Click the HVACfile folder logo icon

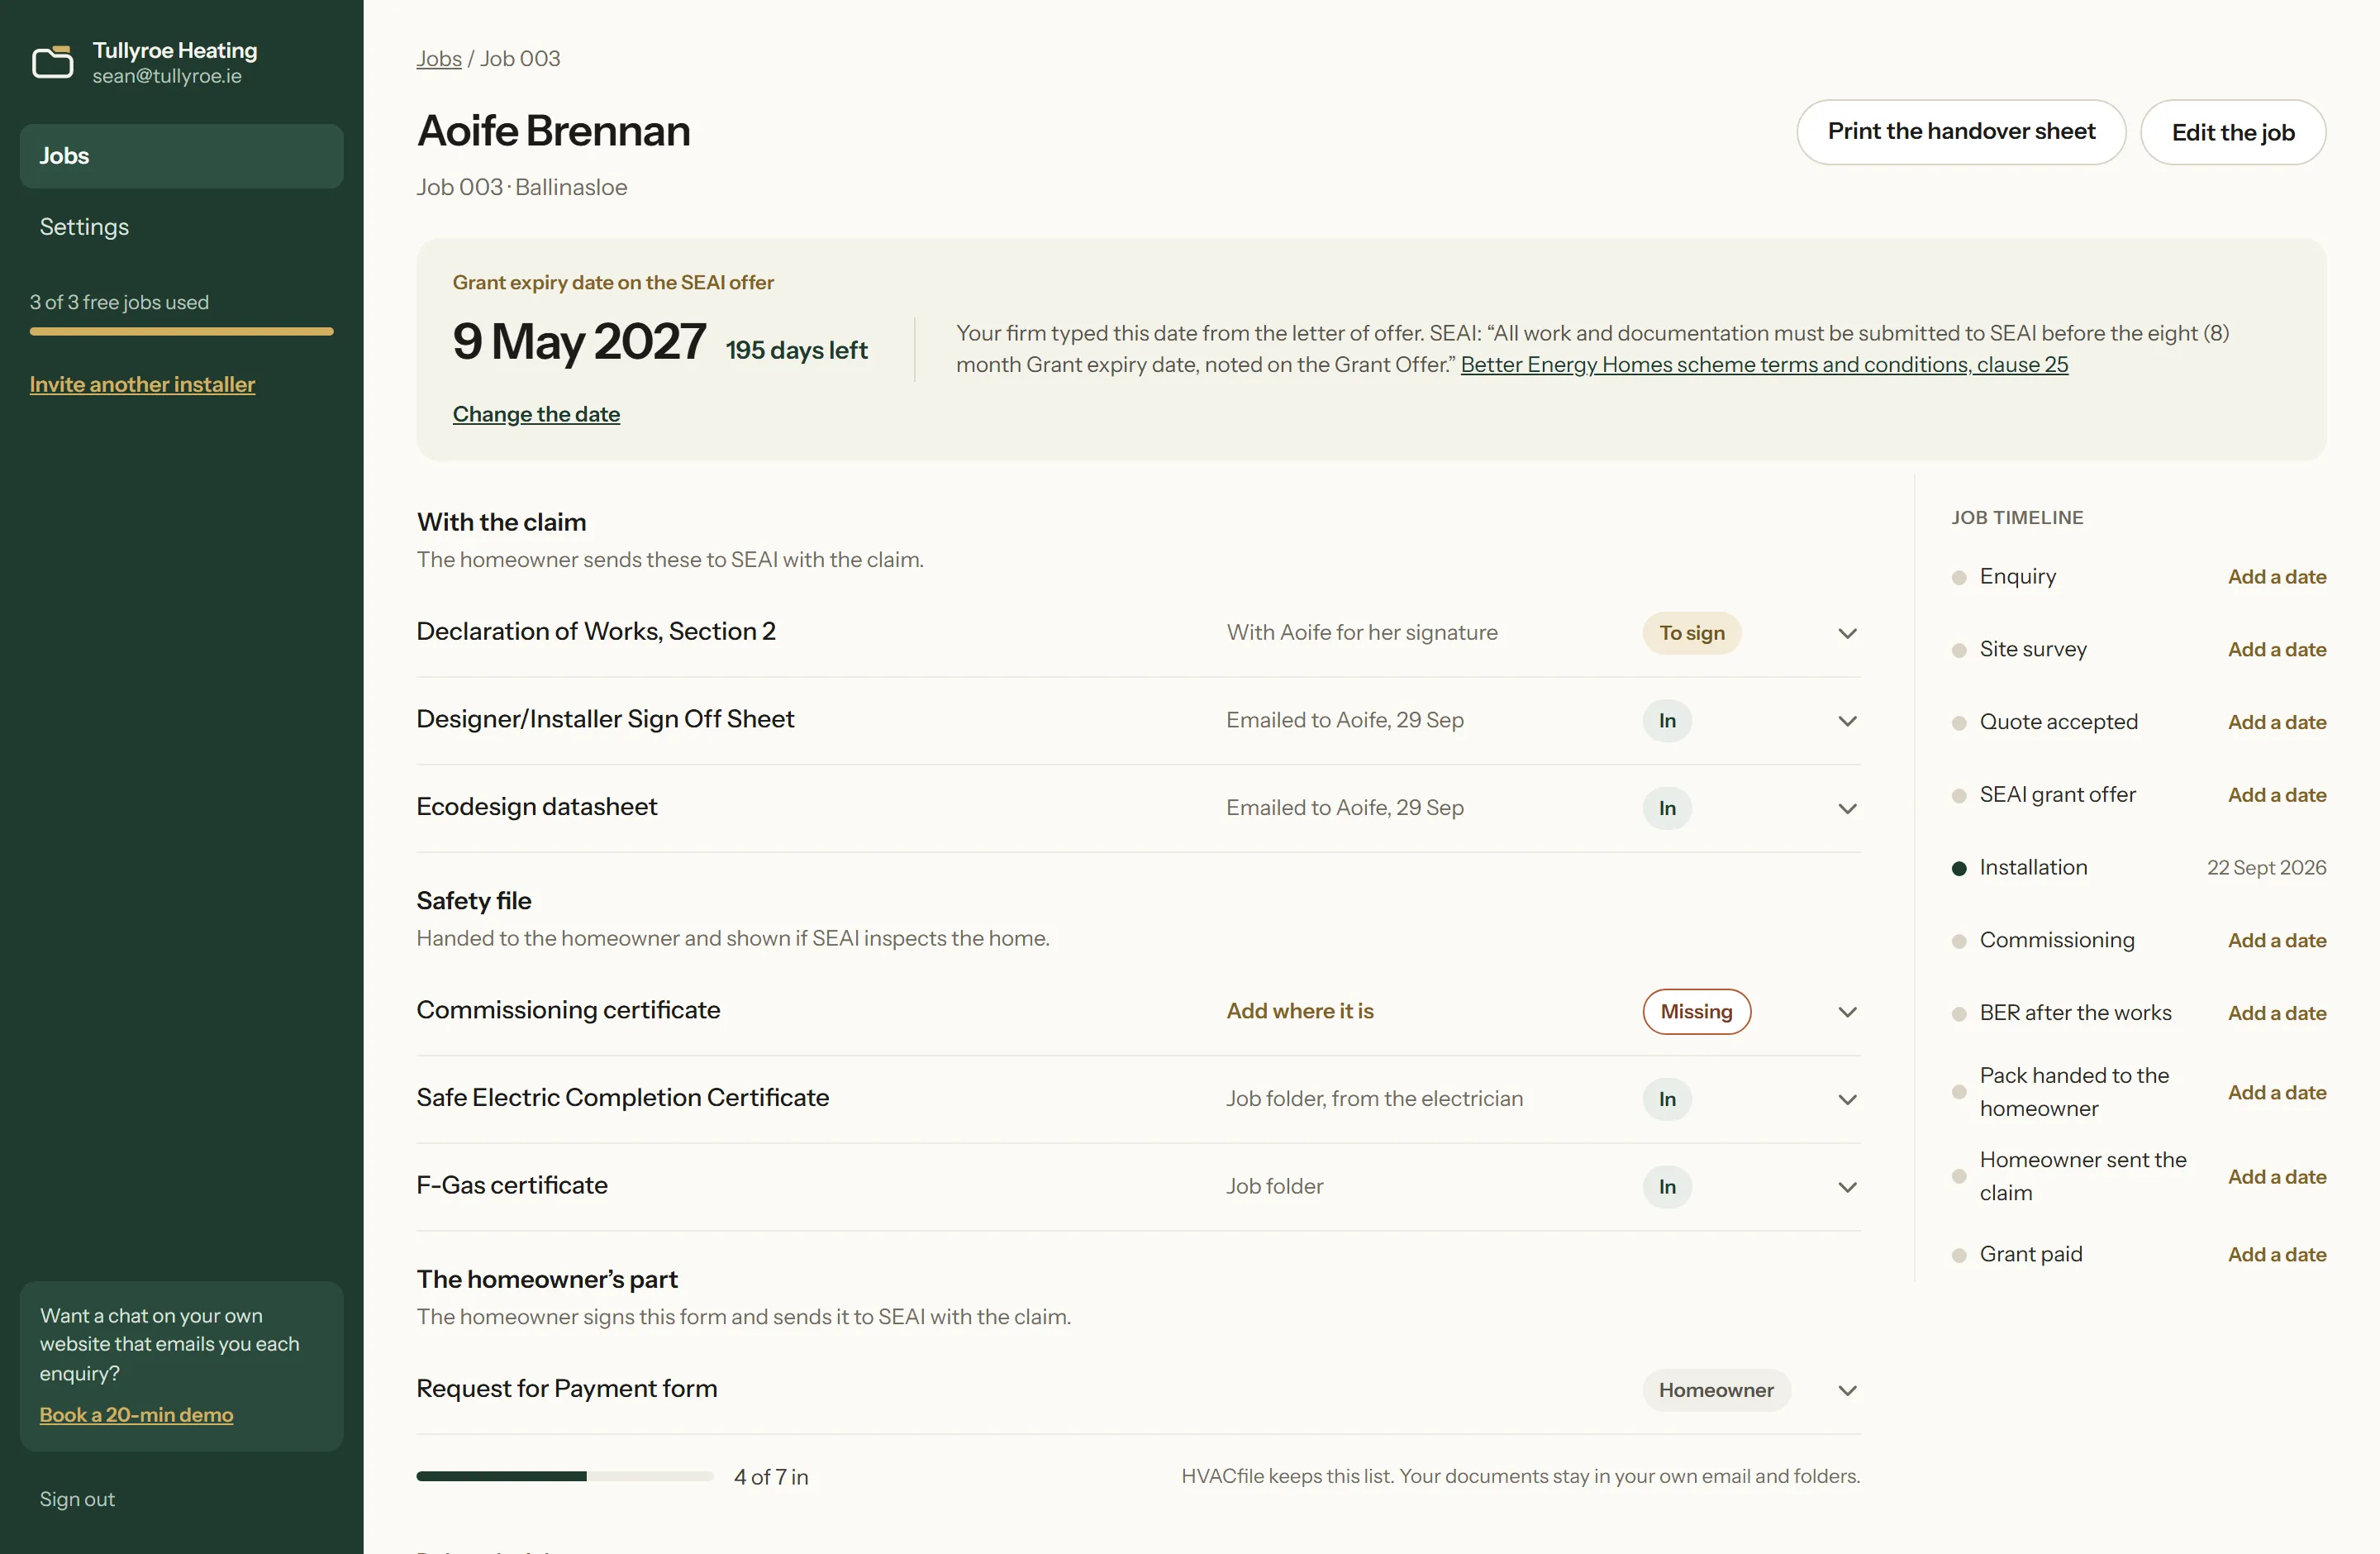(x=53, y=62)
